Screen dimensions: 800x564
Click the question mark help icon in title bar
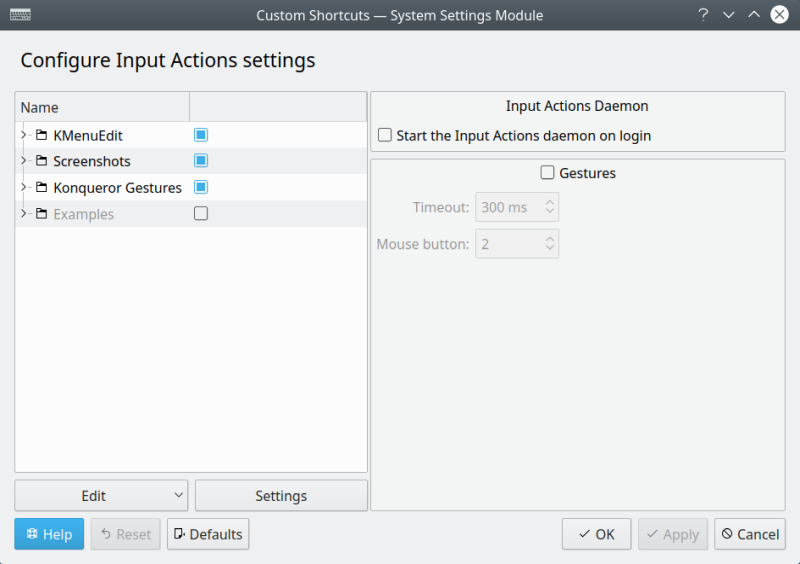pyautogui.click(x=703, y=15)
